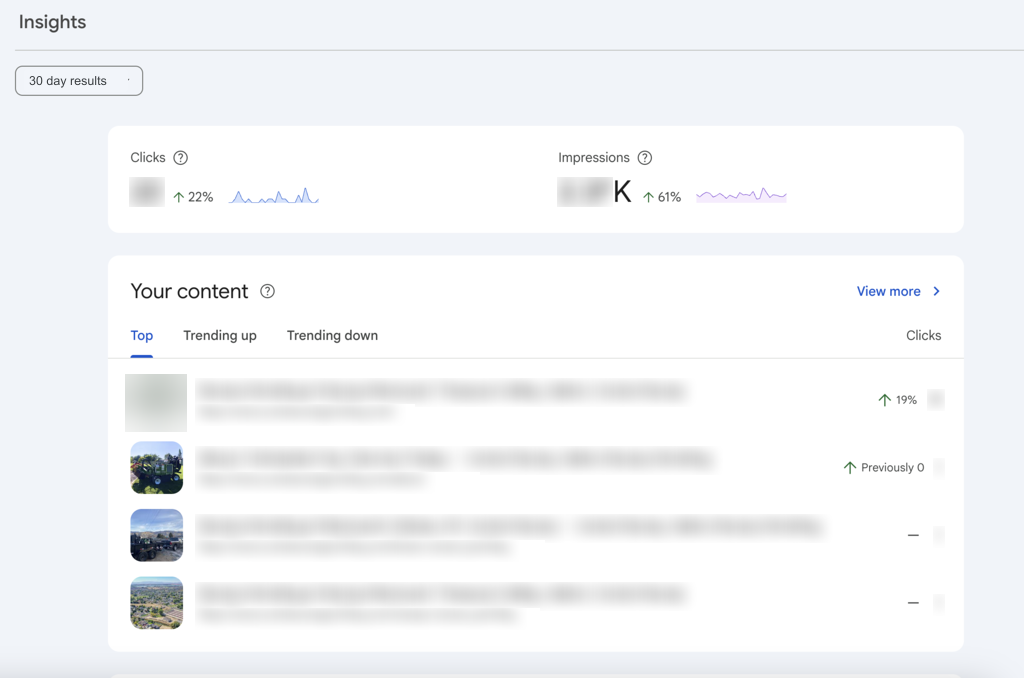Click the Your content heading

pyautogui.click(x=189, y=291)
